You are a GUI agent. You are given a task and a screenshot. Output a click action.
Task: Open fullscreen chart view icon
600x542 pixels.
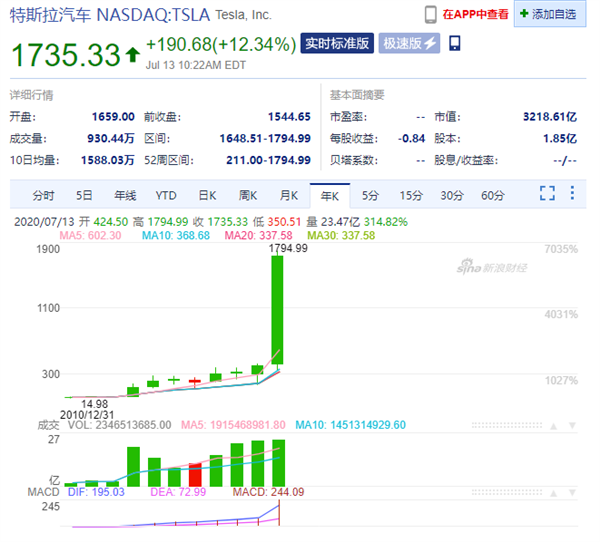pyautogui.click(x=547, y=193)
